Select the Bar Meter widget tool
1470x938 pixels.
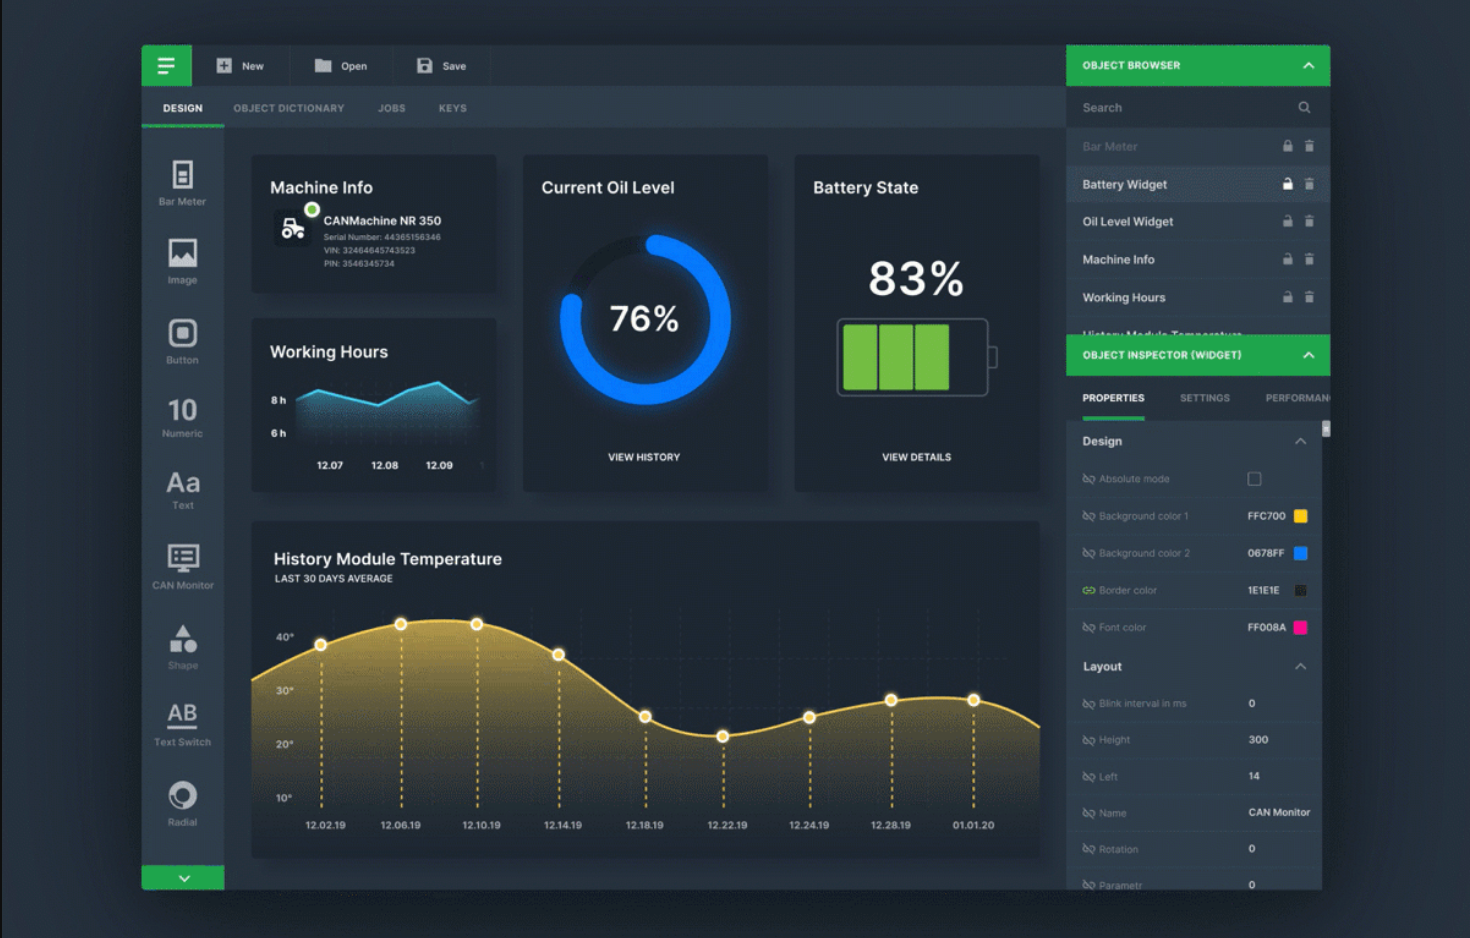[x=182, y=183]
